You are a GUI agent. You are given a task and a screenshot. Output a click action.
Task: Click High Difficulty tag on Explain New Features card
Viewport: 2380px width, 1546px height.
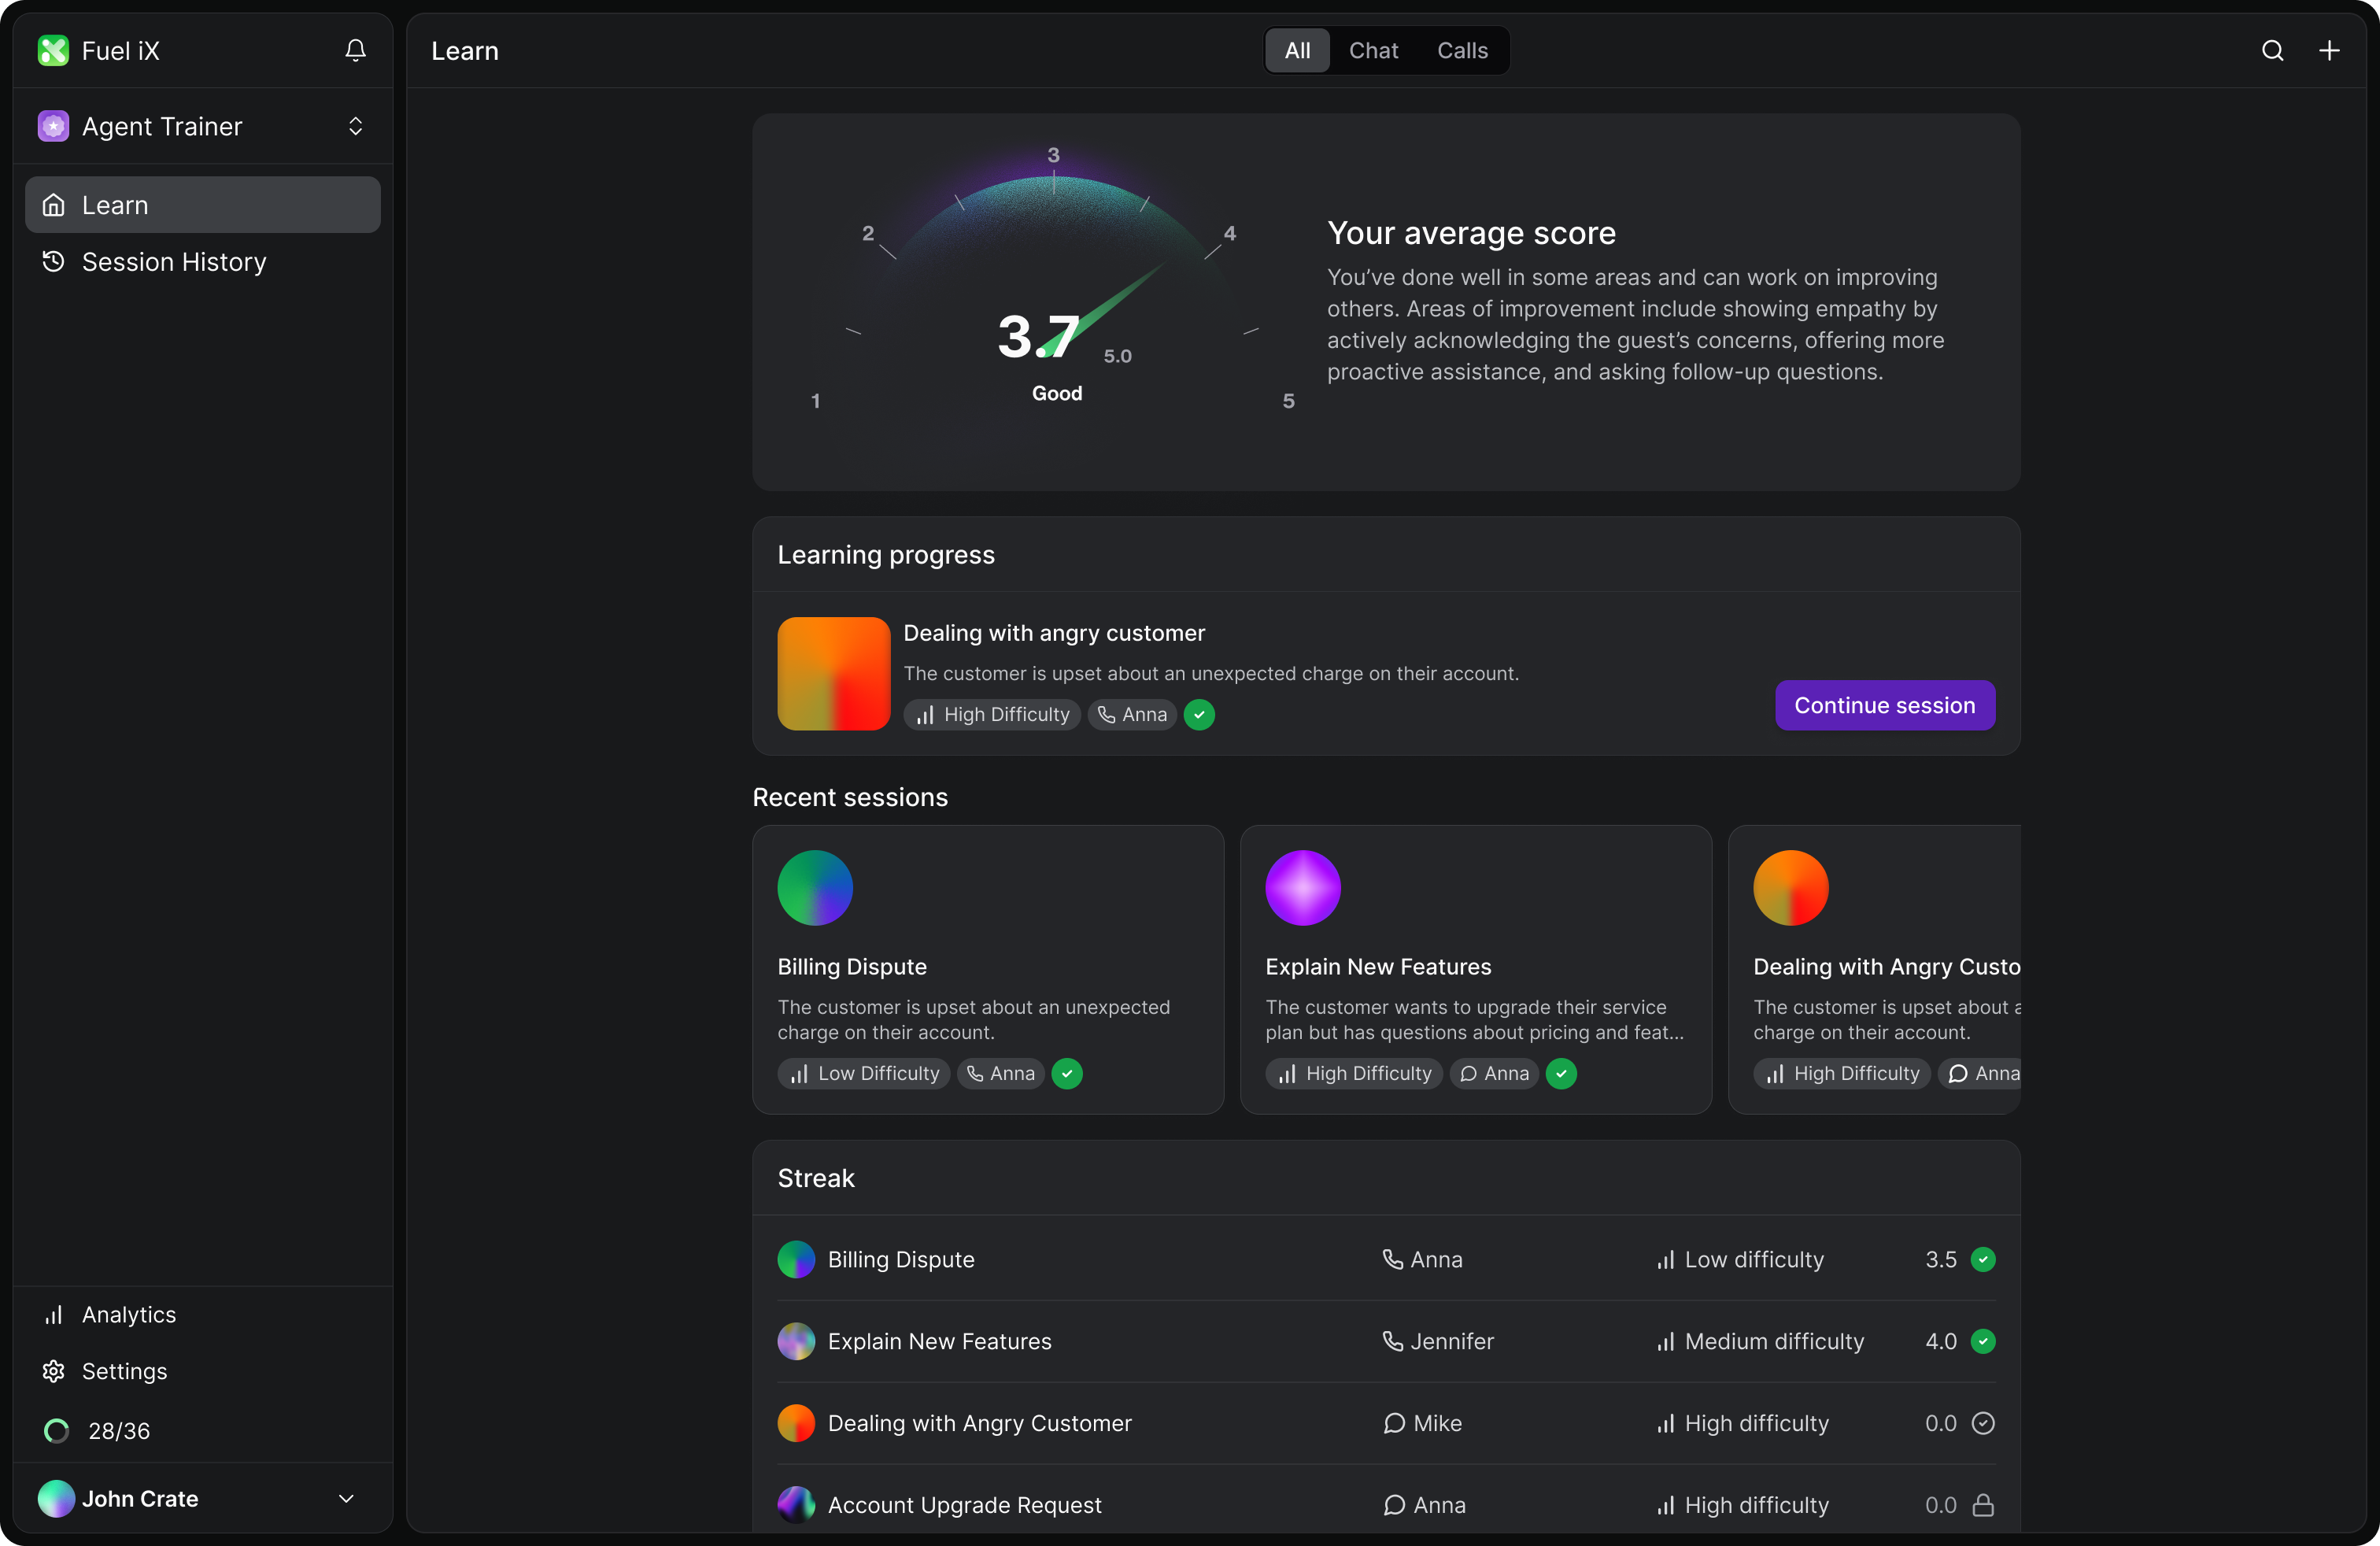pyautogui.click(x=1354, y=1073)
